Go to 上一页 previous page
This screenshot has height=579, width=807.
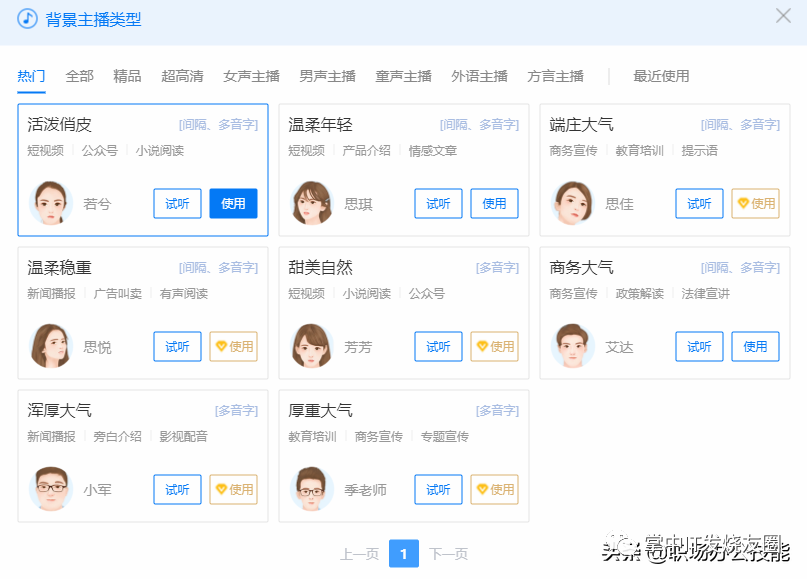[x=359, y=554]
